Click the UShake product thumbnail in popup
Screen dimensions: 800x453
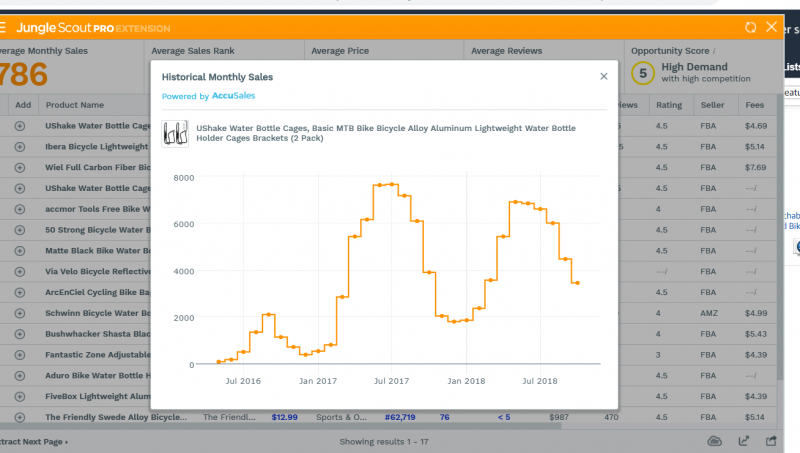175,134
